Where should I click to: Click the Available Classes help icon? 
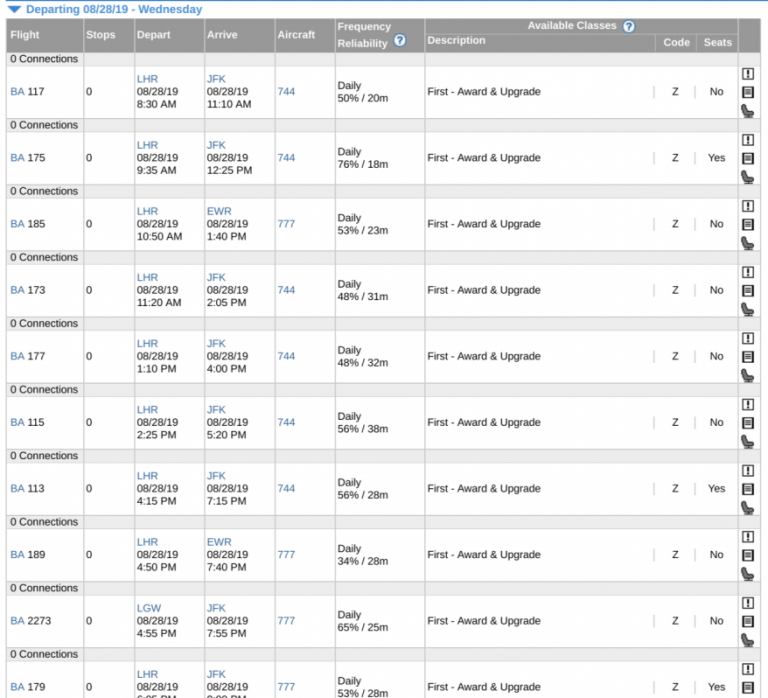pyautogui.click(x=629, y=27)
